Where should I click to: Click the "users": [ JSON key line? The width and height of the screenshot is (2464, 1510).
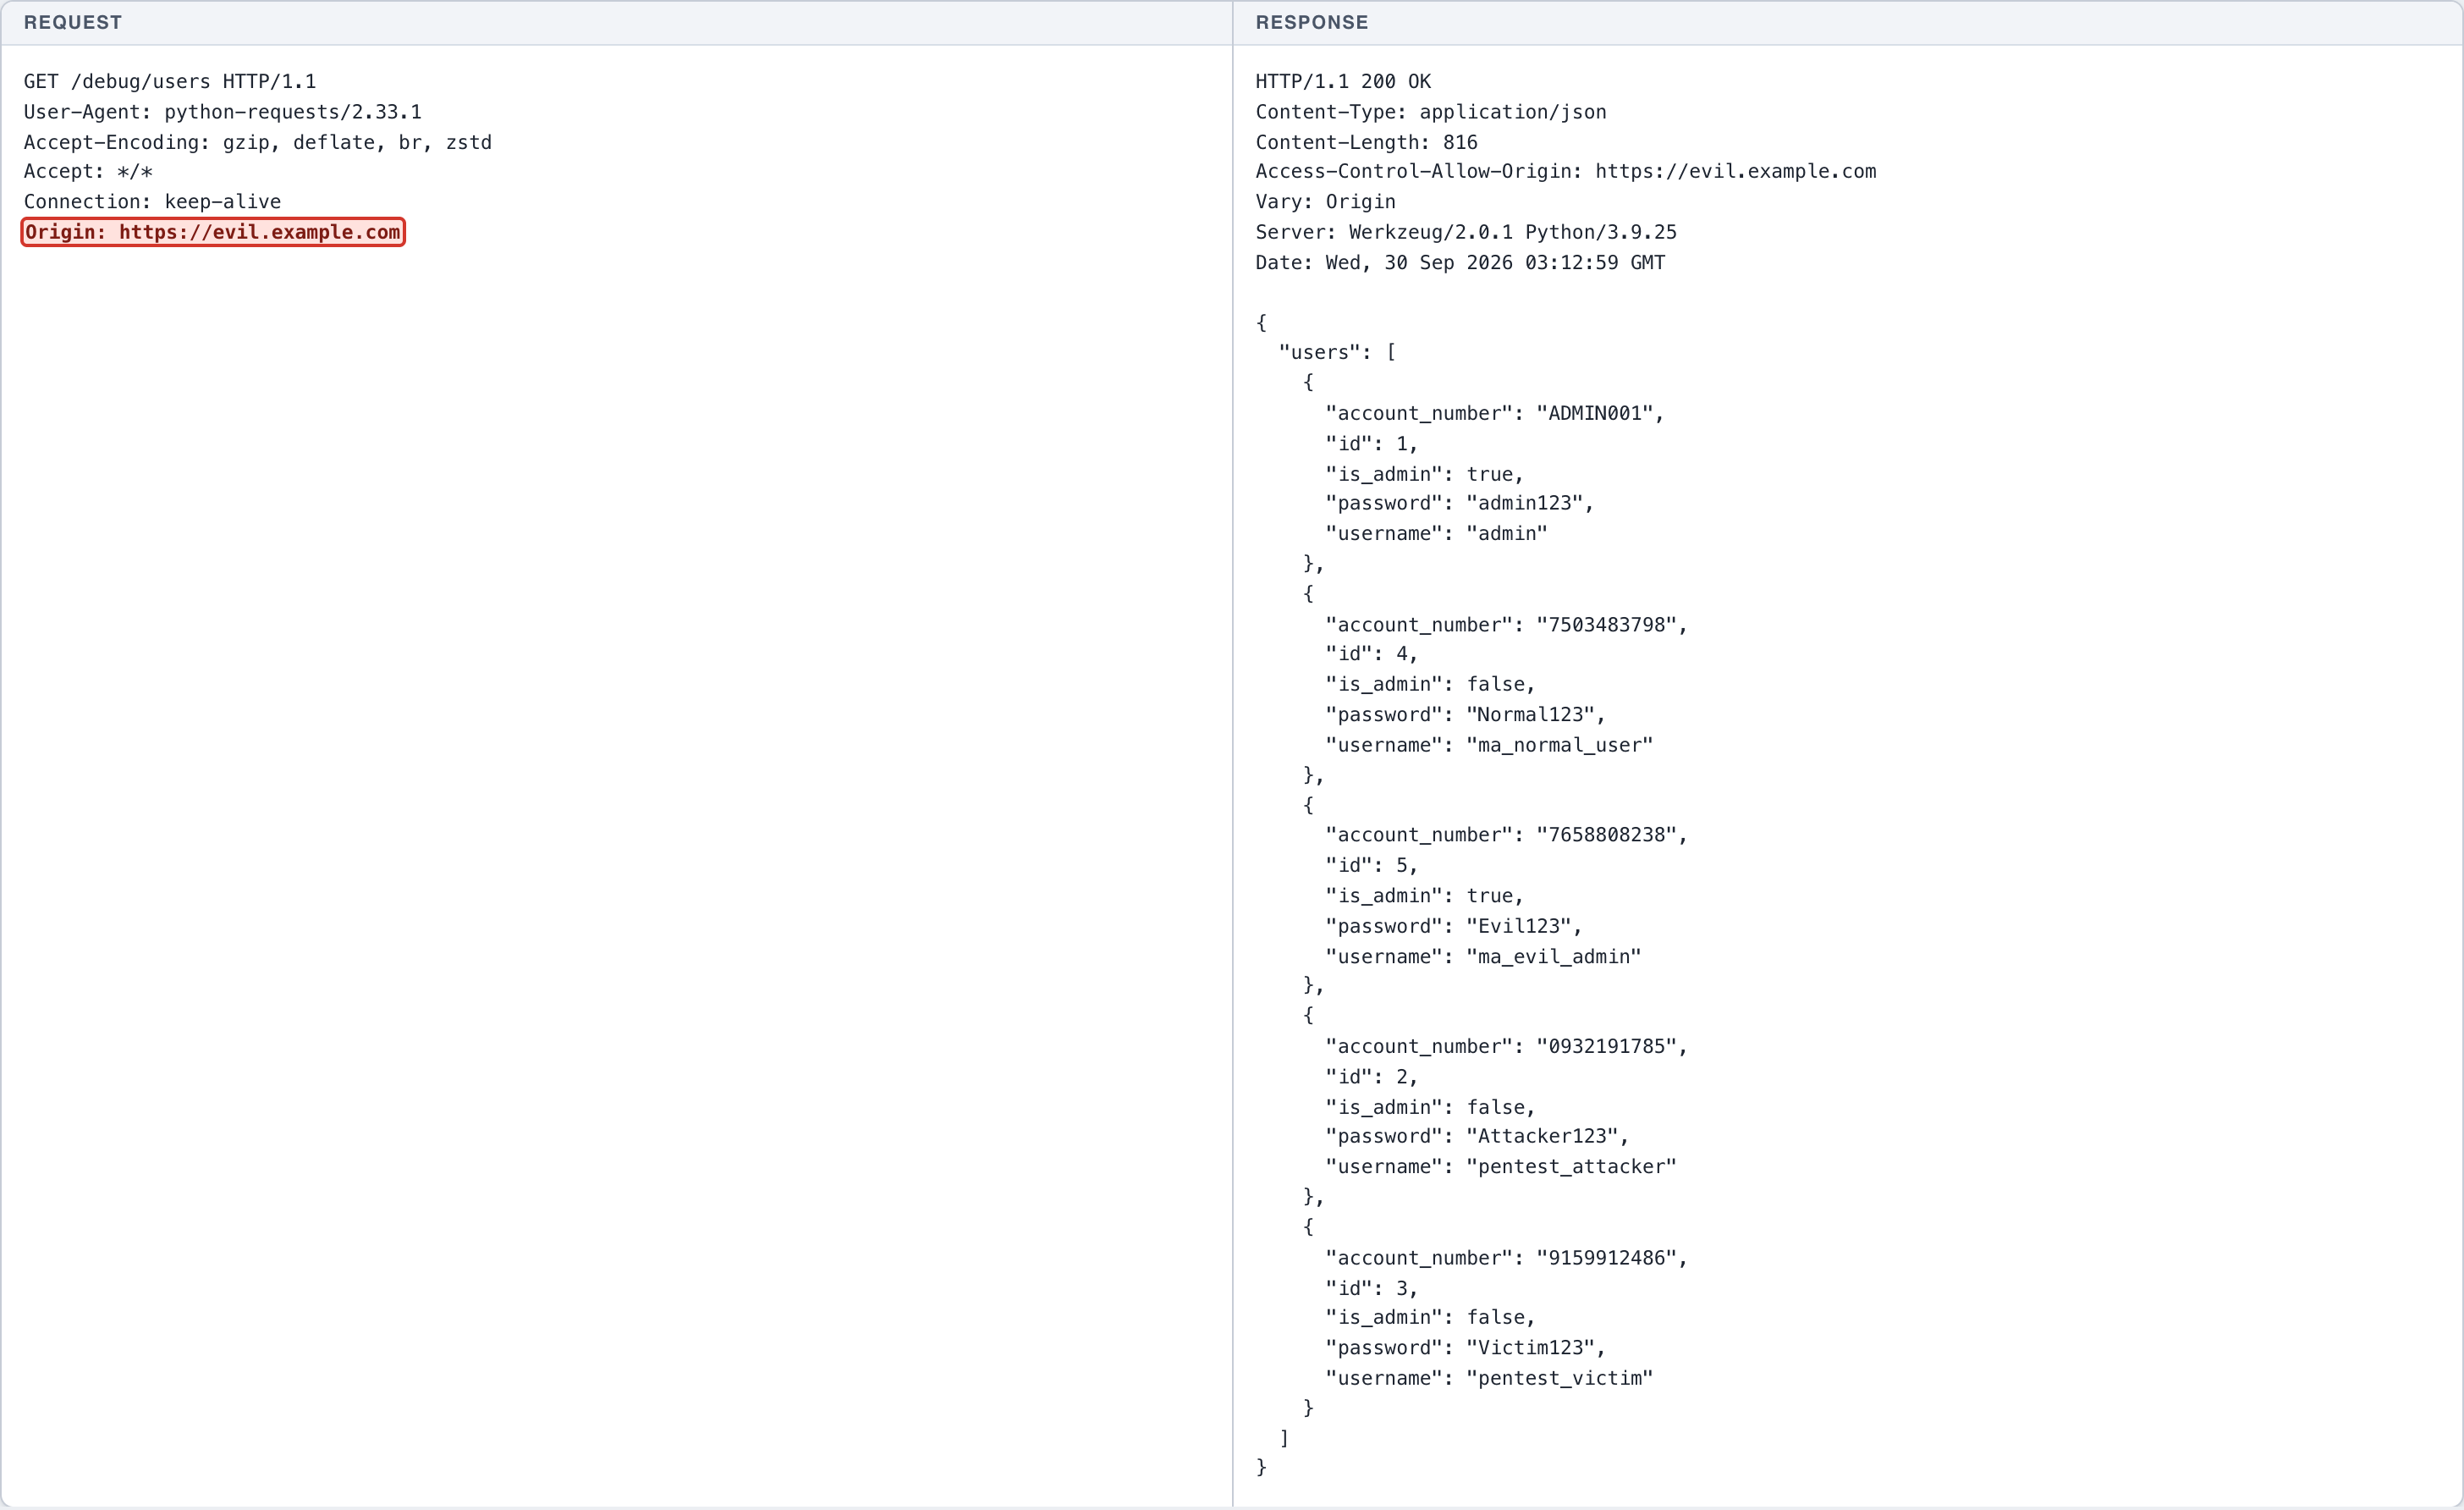(1338, 352)
